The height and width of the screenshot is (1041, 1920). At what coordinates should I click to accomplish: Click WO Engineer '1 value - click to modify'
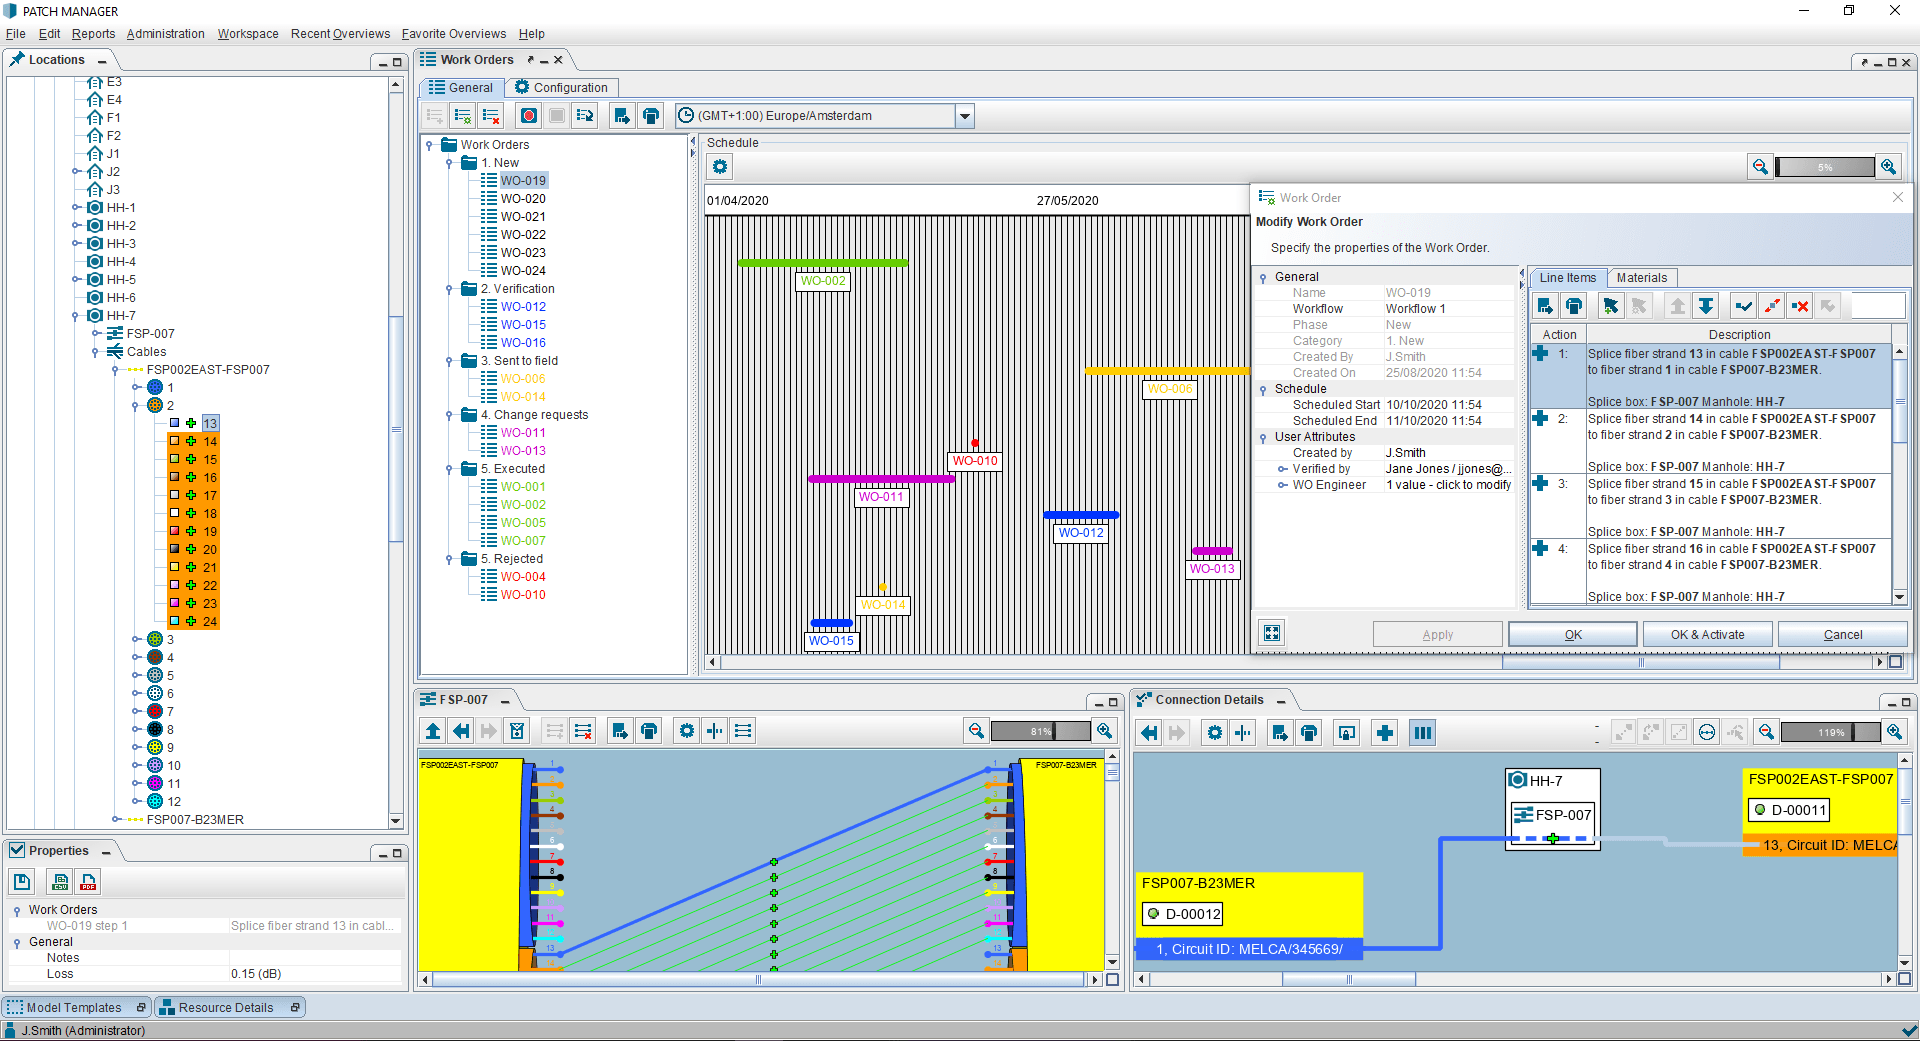pyautogui.click(x=1448, y=485)
